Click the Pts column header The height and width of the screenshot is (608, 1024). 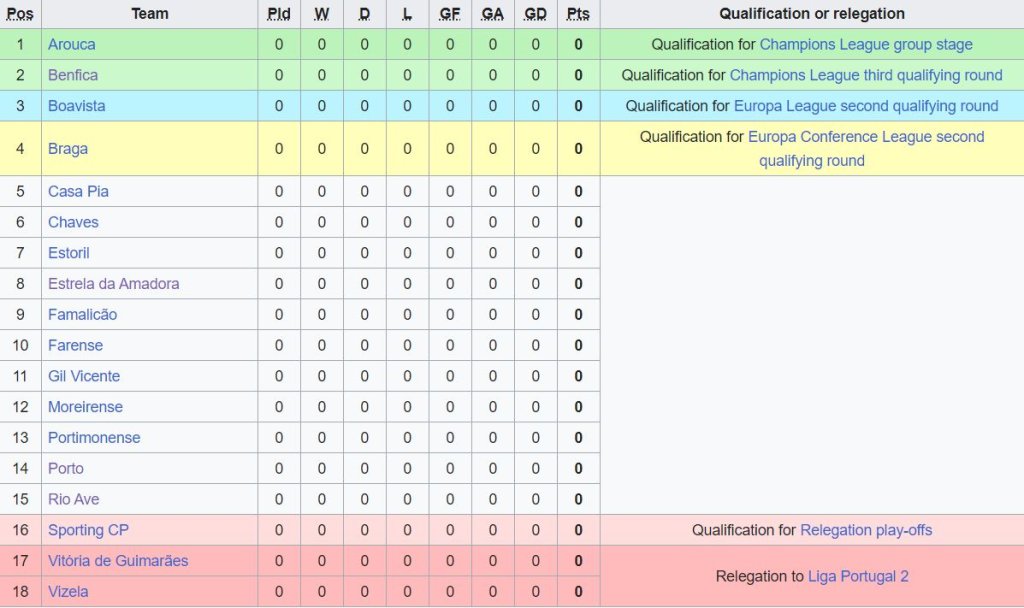tap(578, 14)
